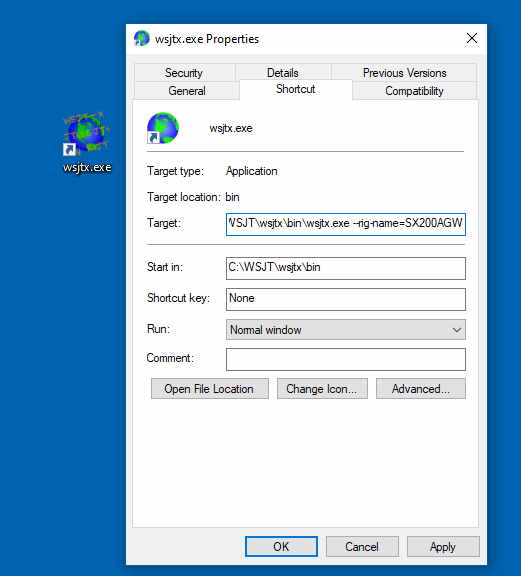Screen dimensions: 521x576
Task: Confirm the dialog with OK
Action: point(281,546)
